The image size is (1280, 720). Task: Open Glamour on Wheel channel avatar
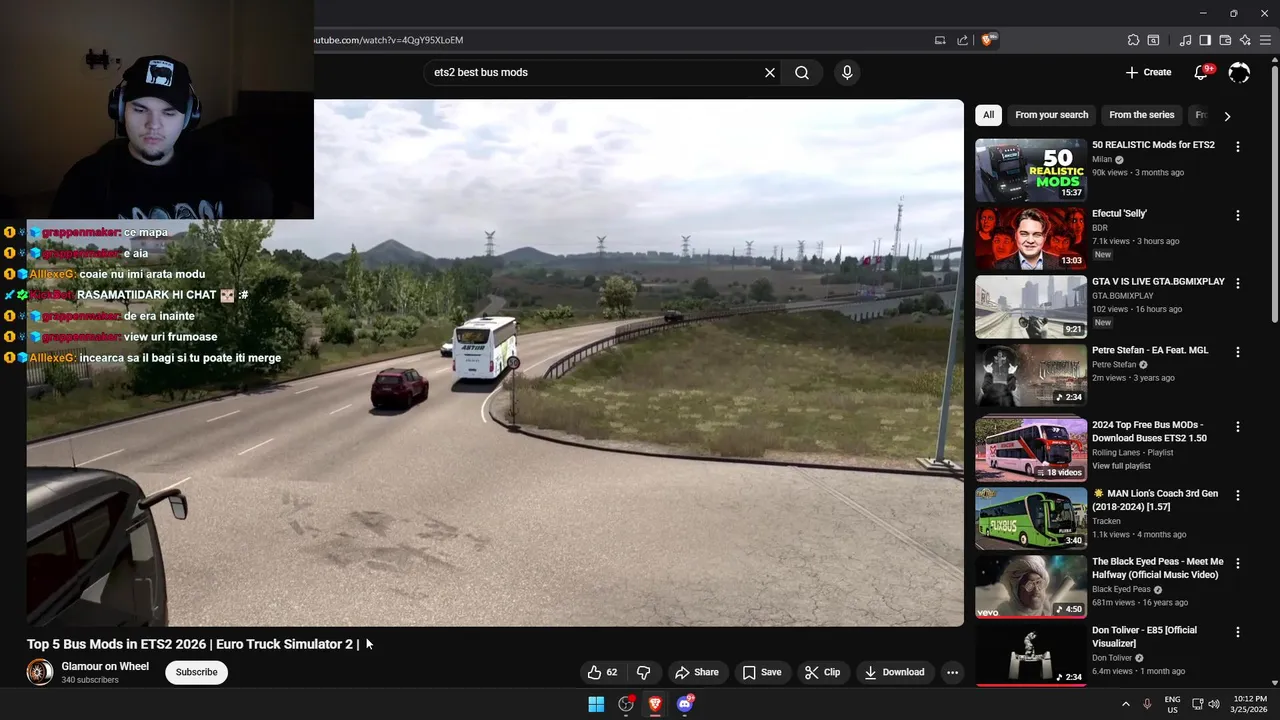coord(40,672)
